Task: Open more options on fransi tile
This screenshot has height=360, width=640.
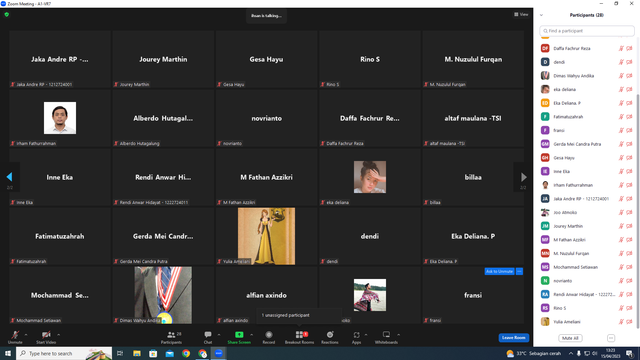Action: pos(519,271)
